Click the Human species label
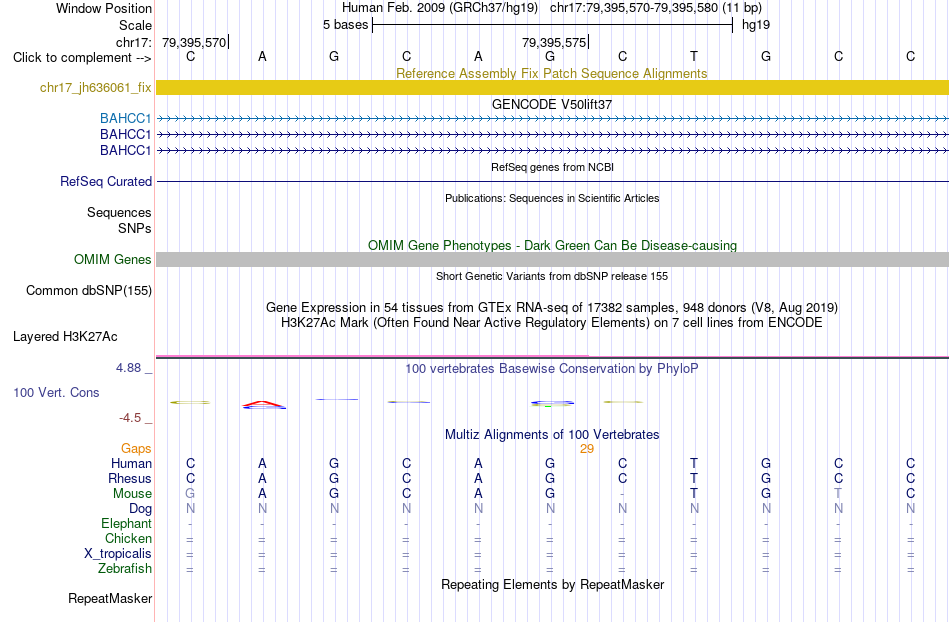Image resolution: width=950 pixels, height=622 pixels. click(131, 463)
